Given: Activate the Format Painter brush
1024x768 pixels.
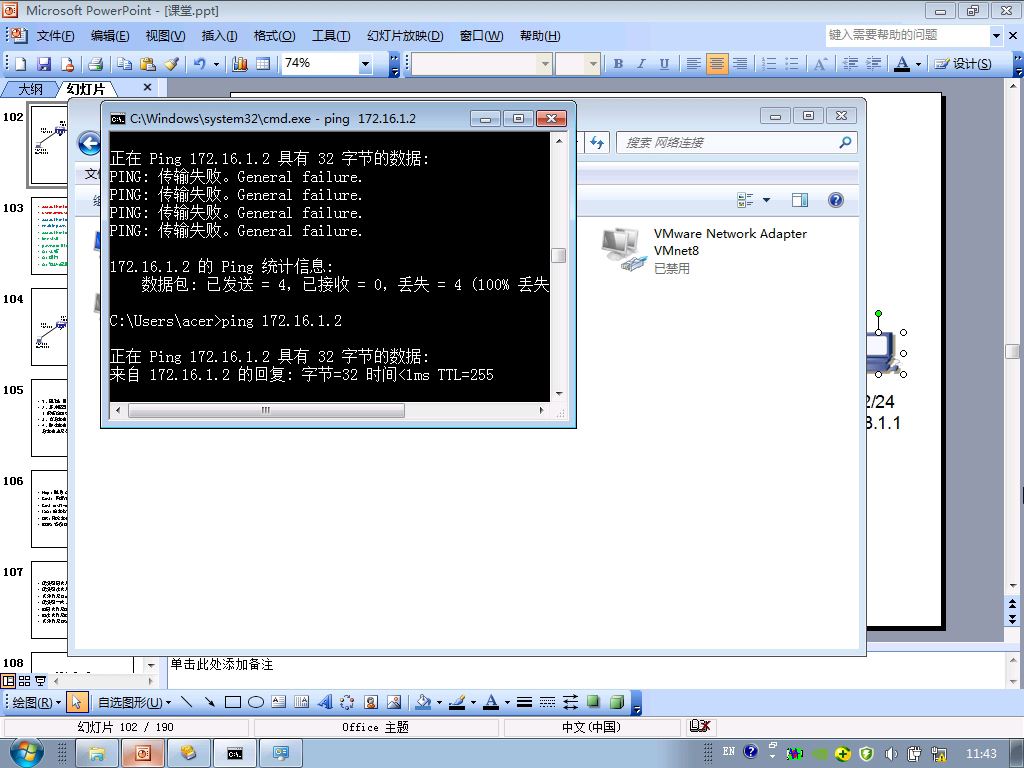Looking at the screenshot, I should [x=172, y=63].
